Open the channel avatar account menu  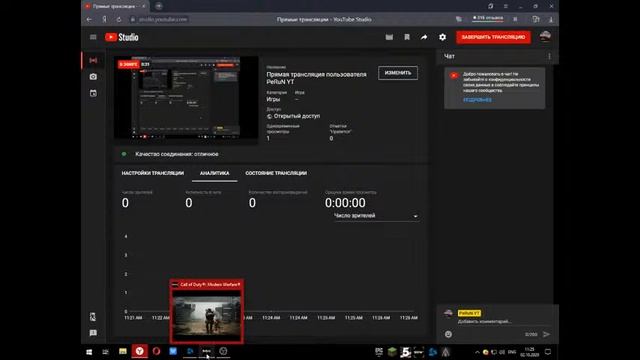[x=545, y=37]
